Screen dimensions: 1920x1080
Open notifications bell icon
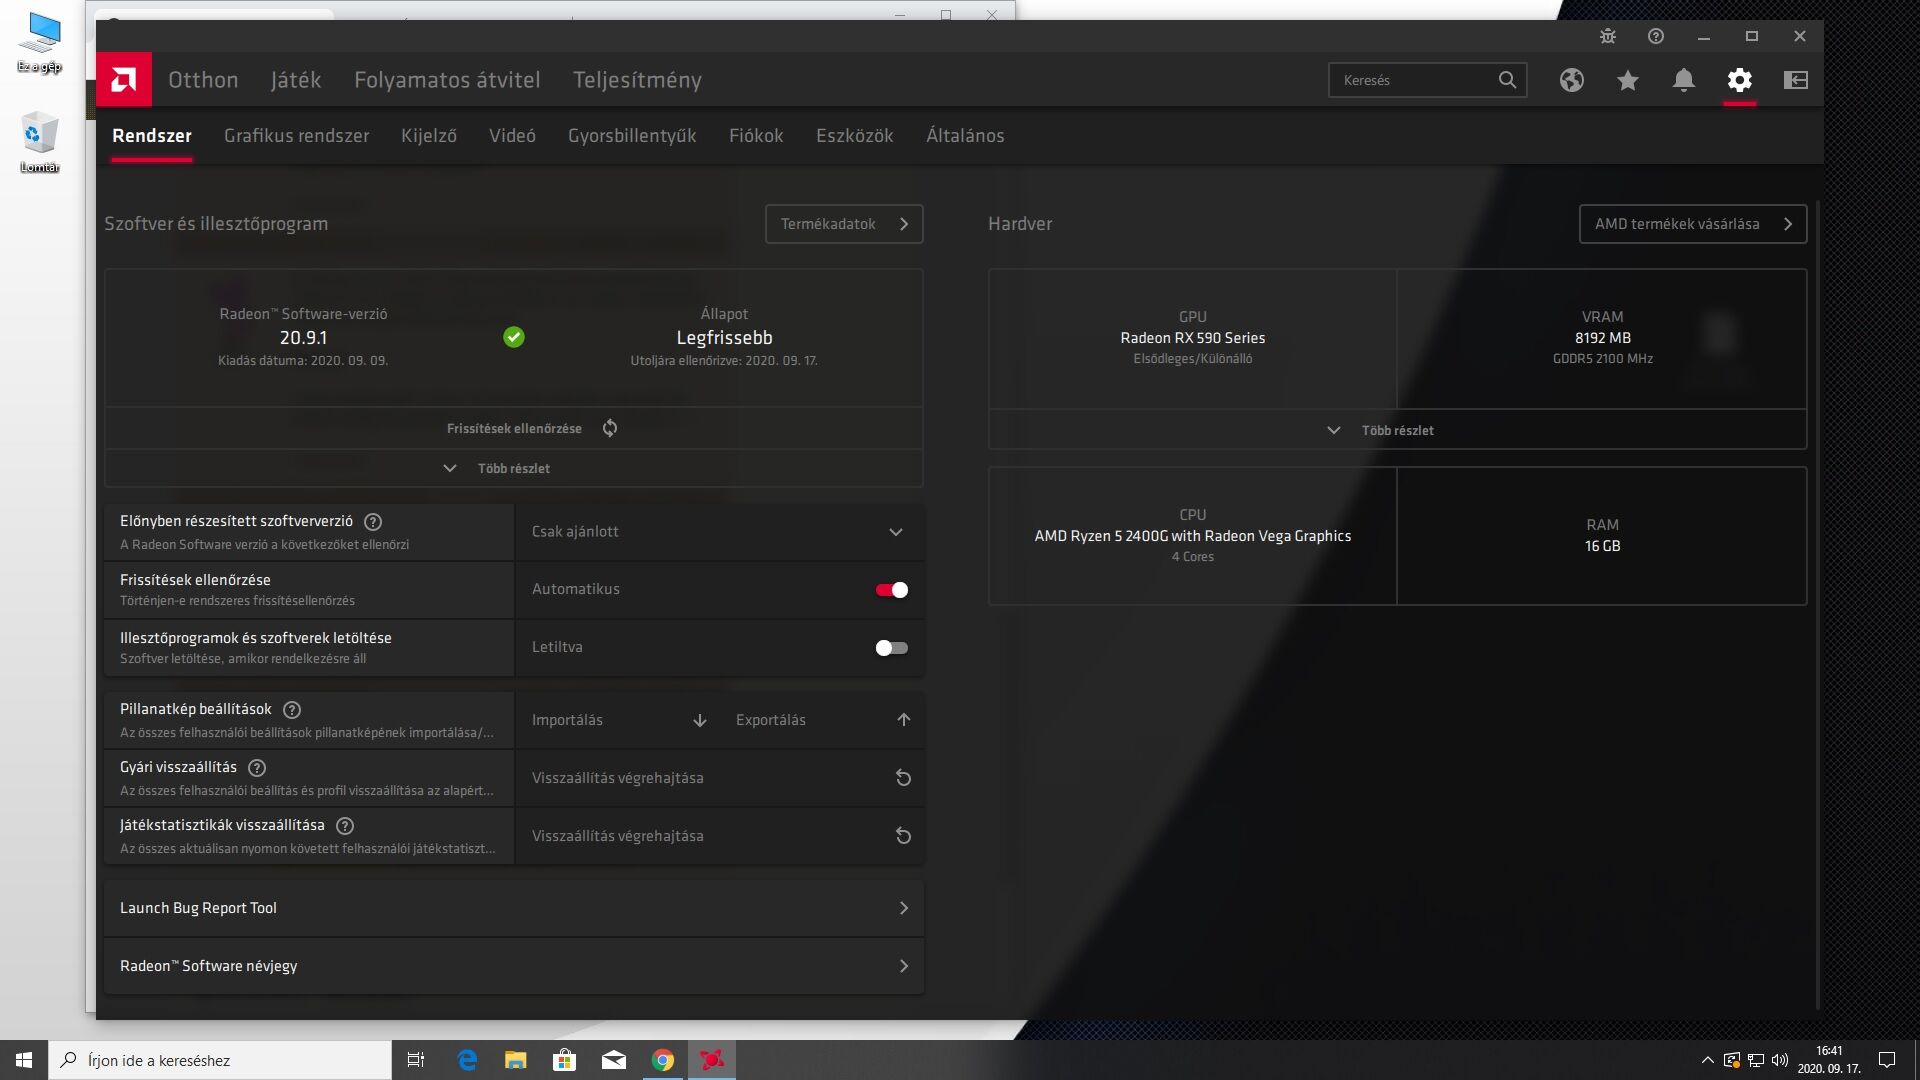click(1683, 80)
